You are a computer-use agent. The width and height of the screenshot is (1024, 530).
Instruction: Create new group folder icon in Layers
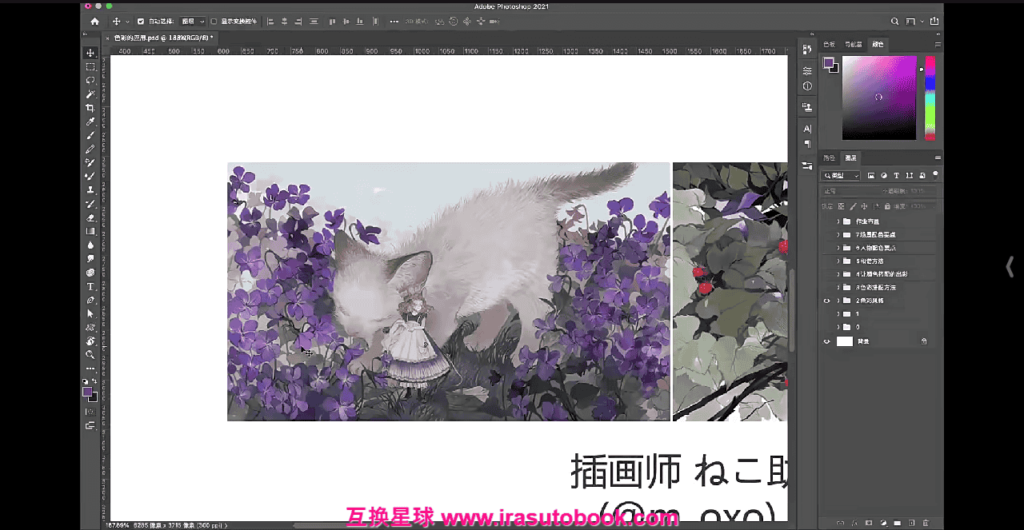(x=897, y=523)
